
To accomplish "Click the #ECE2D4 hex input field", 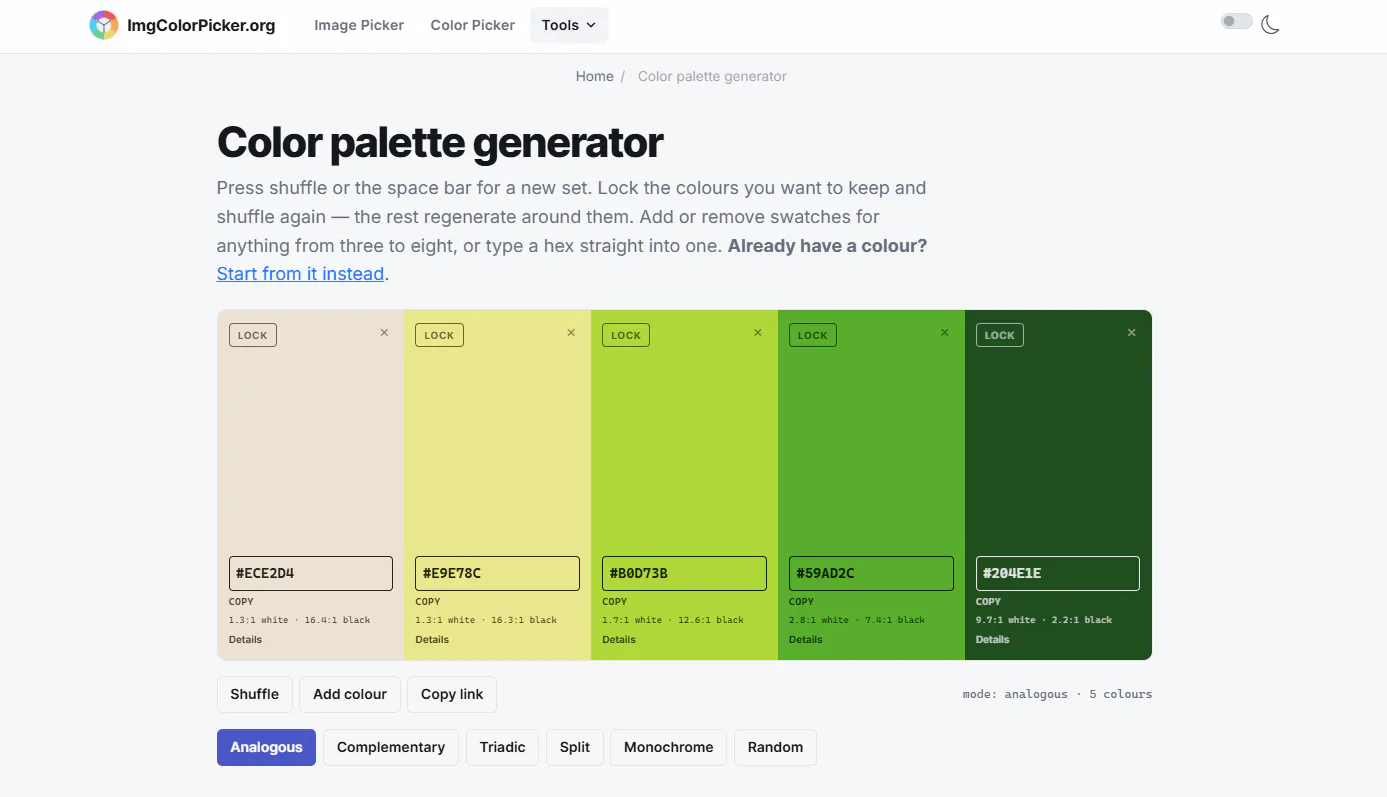I will click(311, 573).
